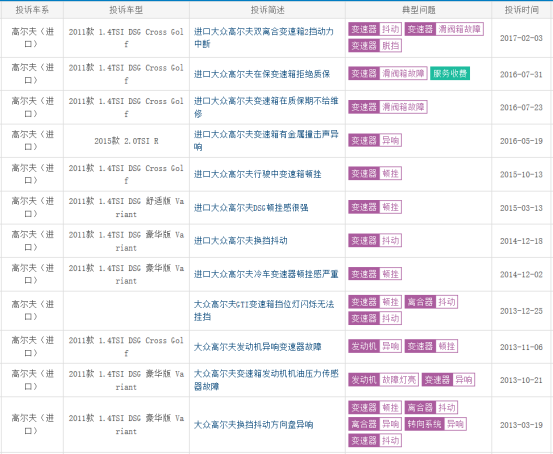Open complaint 大众高尔夫发动机异响变速器故障
The height and width of the screenshot is (454, 553).
tap(257, 347)
